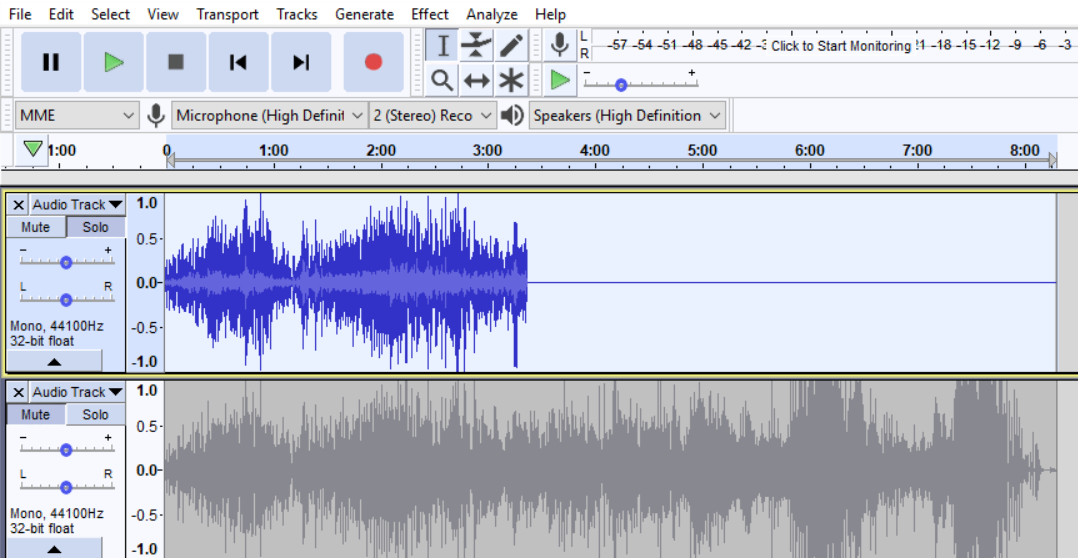Open the MME audio host dropdown
Screen dimensions: 1078x558
[x=77, y=115]
